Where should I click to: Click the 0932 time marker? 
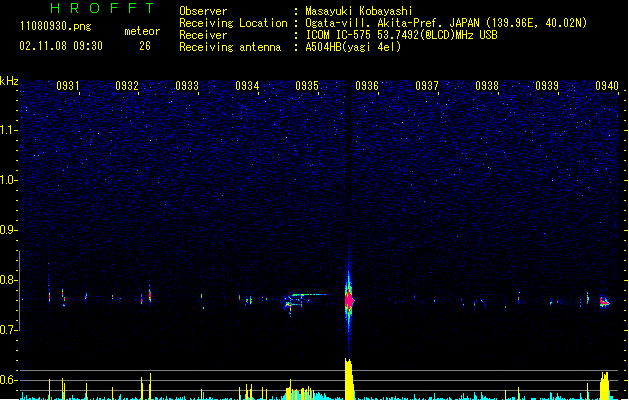pos(127,86)
